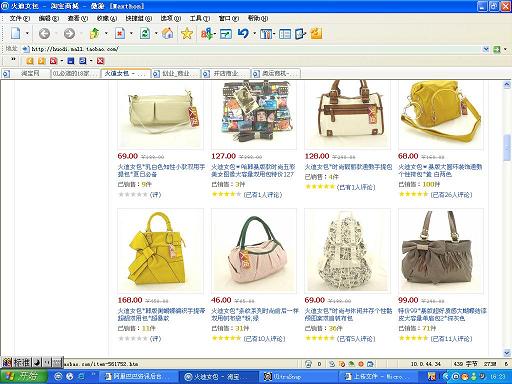Open the 已有26人评论 reviews link

point(451,195)
